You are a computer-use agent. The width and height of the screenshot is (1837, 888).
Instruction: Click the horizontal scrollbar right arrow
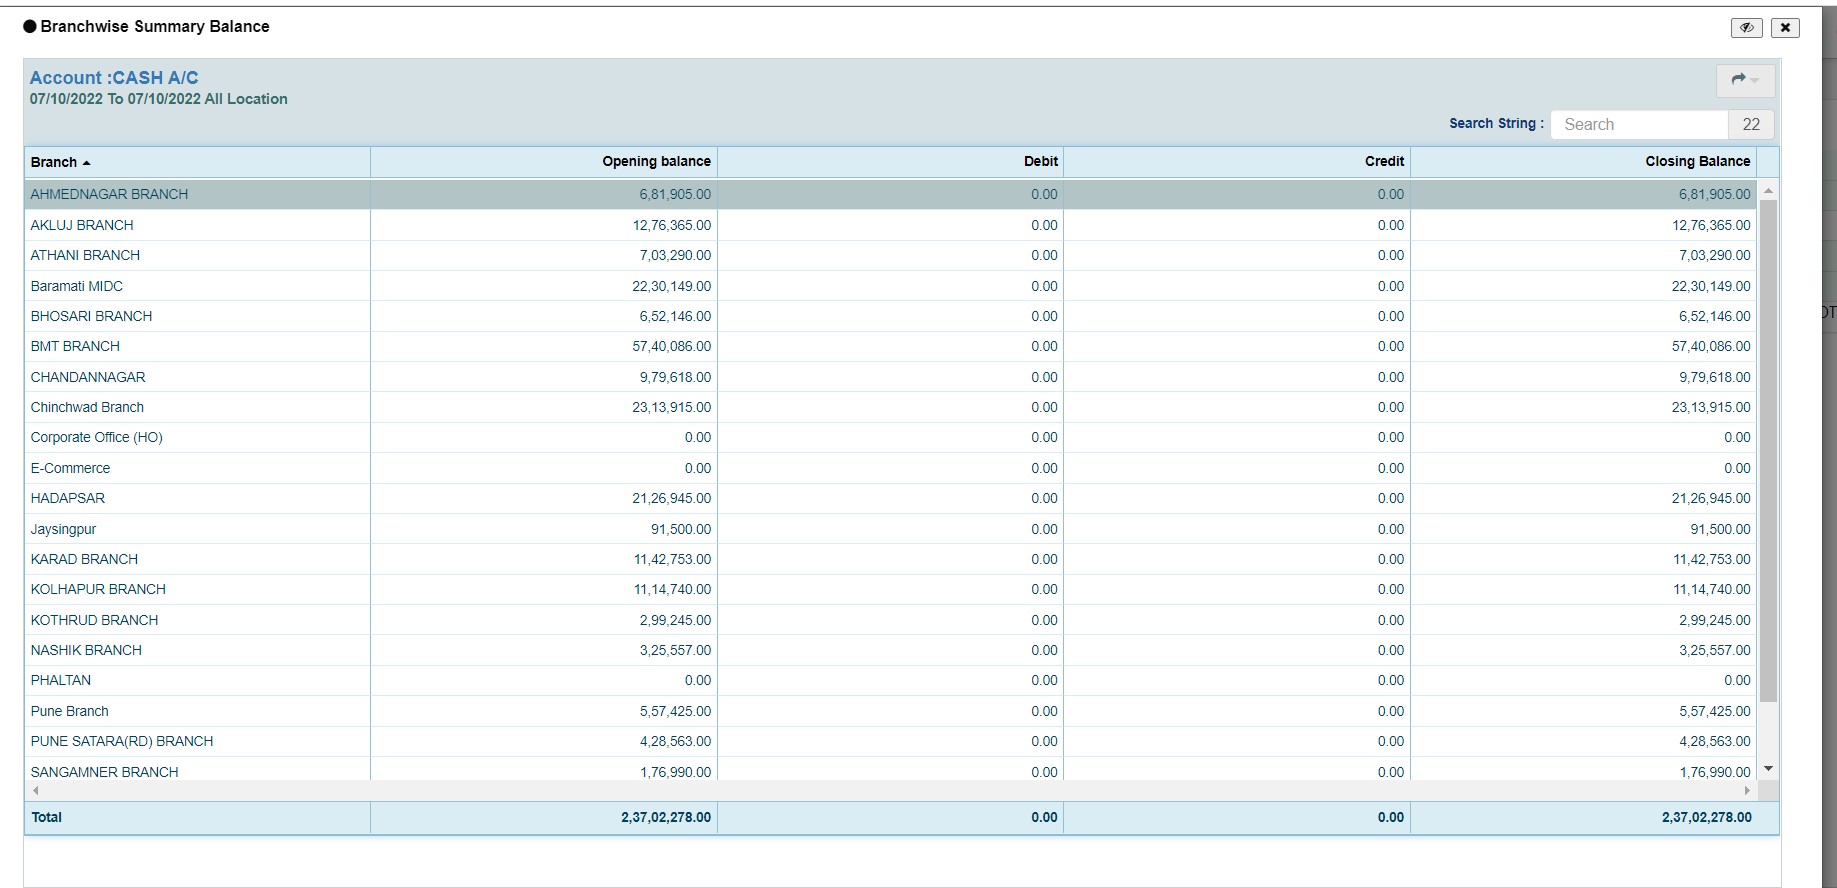[1747, 790]
